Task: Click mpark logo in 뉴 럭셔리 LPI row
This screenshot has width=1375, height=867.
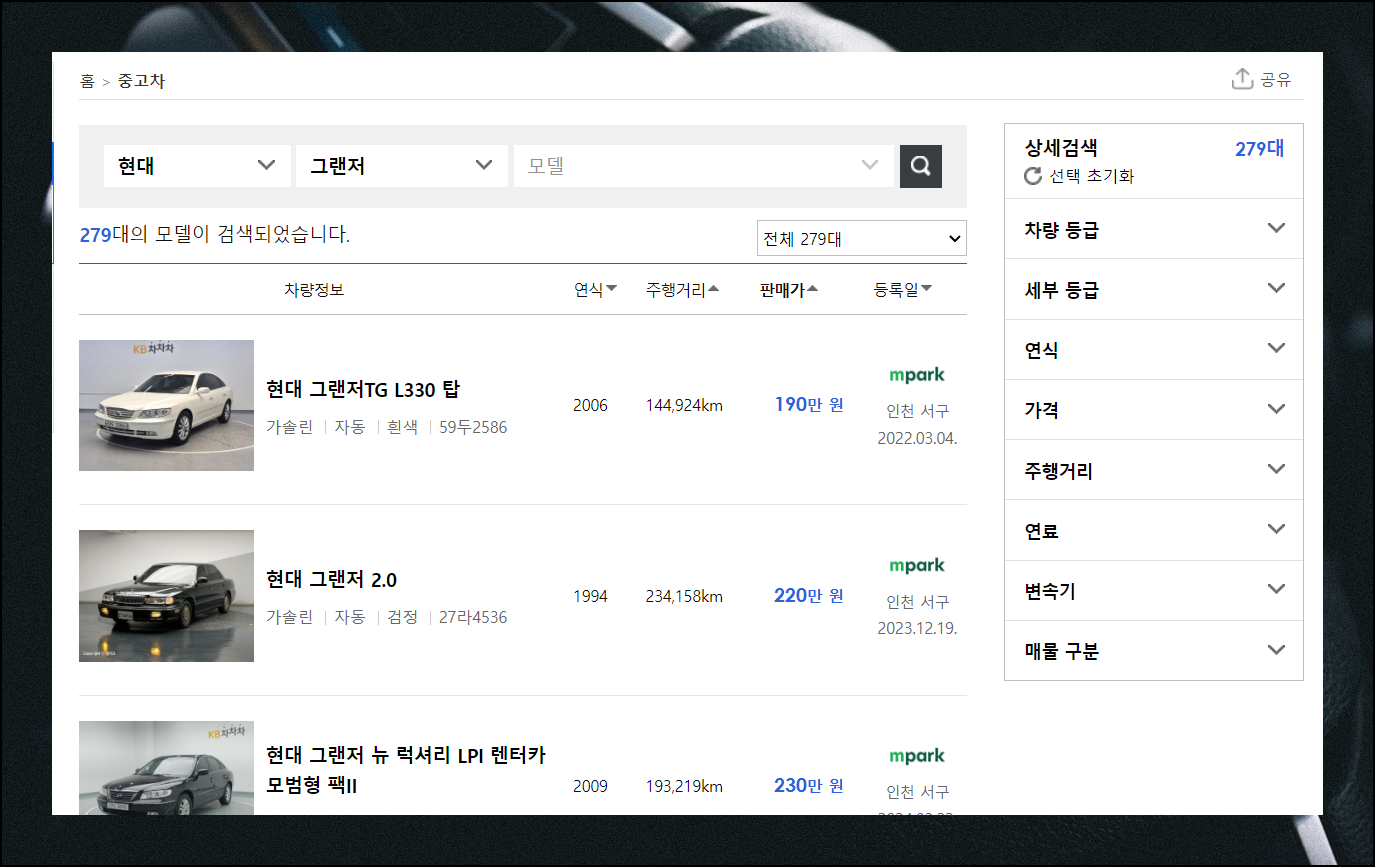Action: [917, 755]
